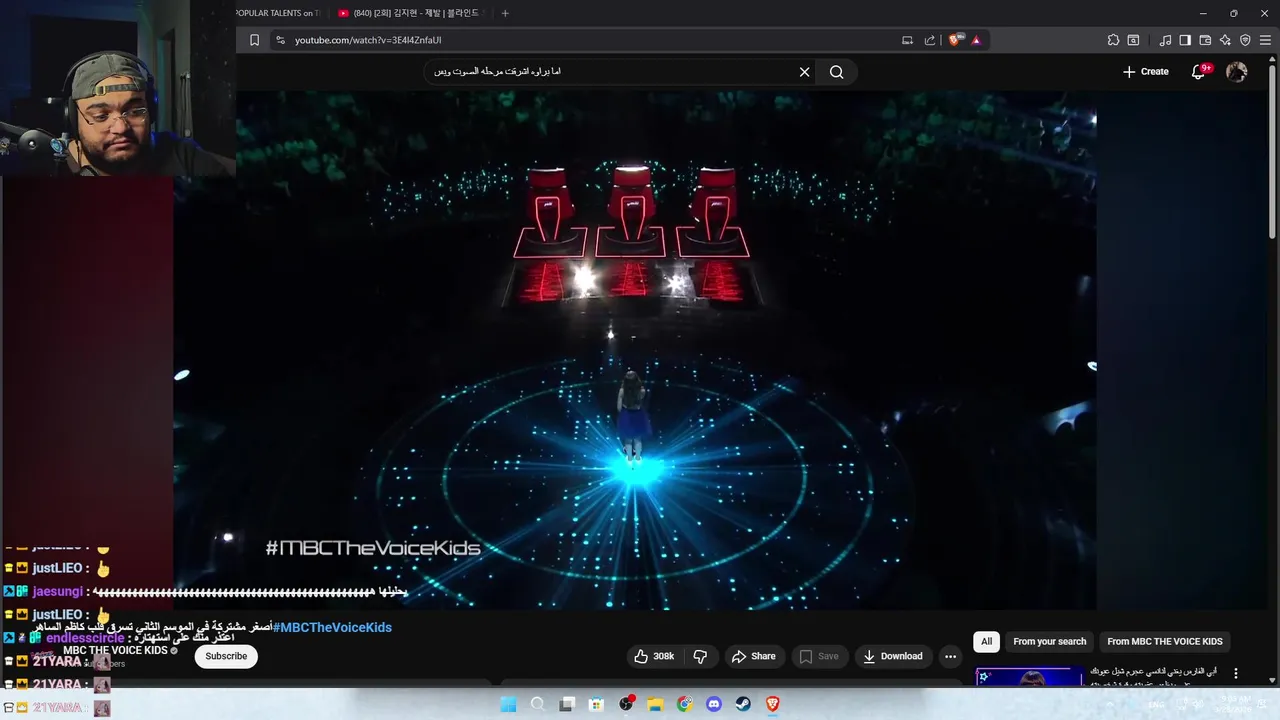Open Brave Wallet icon
The width and height of the screenshot is (1280, 720).
click(x=1205, y=40)
